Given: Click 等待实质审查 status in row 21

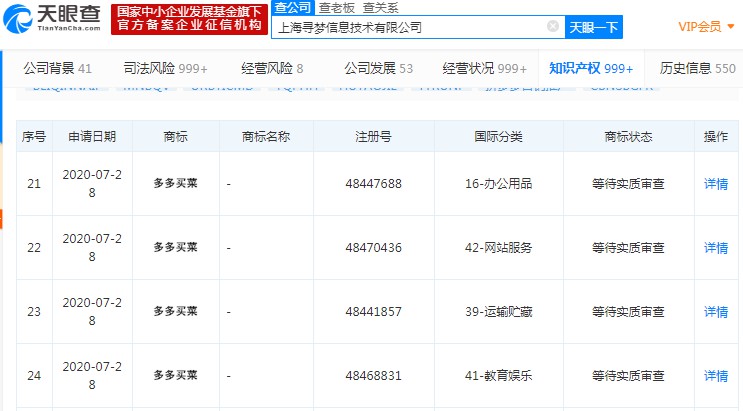Looking at the screenshot, I should click(x=628, y=183).
